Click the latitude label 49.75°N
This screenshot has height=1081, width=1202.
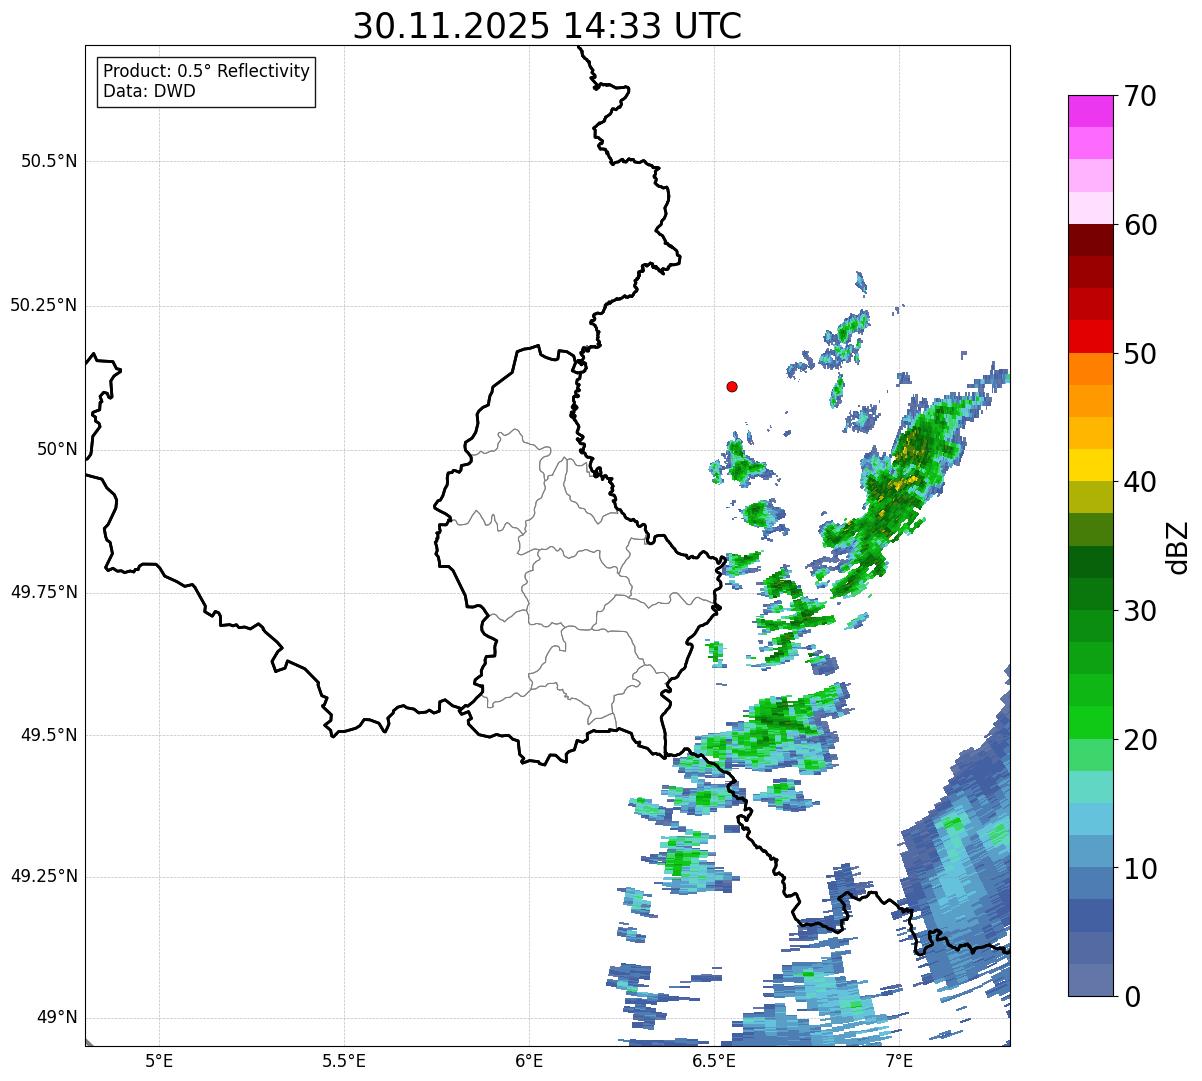pos(43,592)
